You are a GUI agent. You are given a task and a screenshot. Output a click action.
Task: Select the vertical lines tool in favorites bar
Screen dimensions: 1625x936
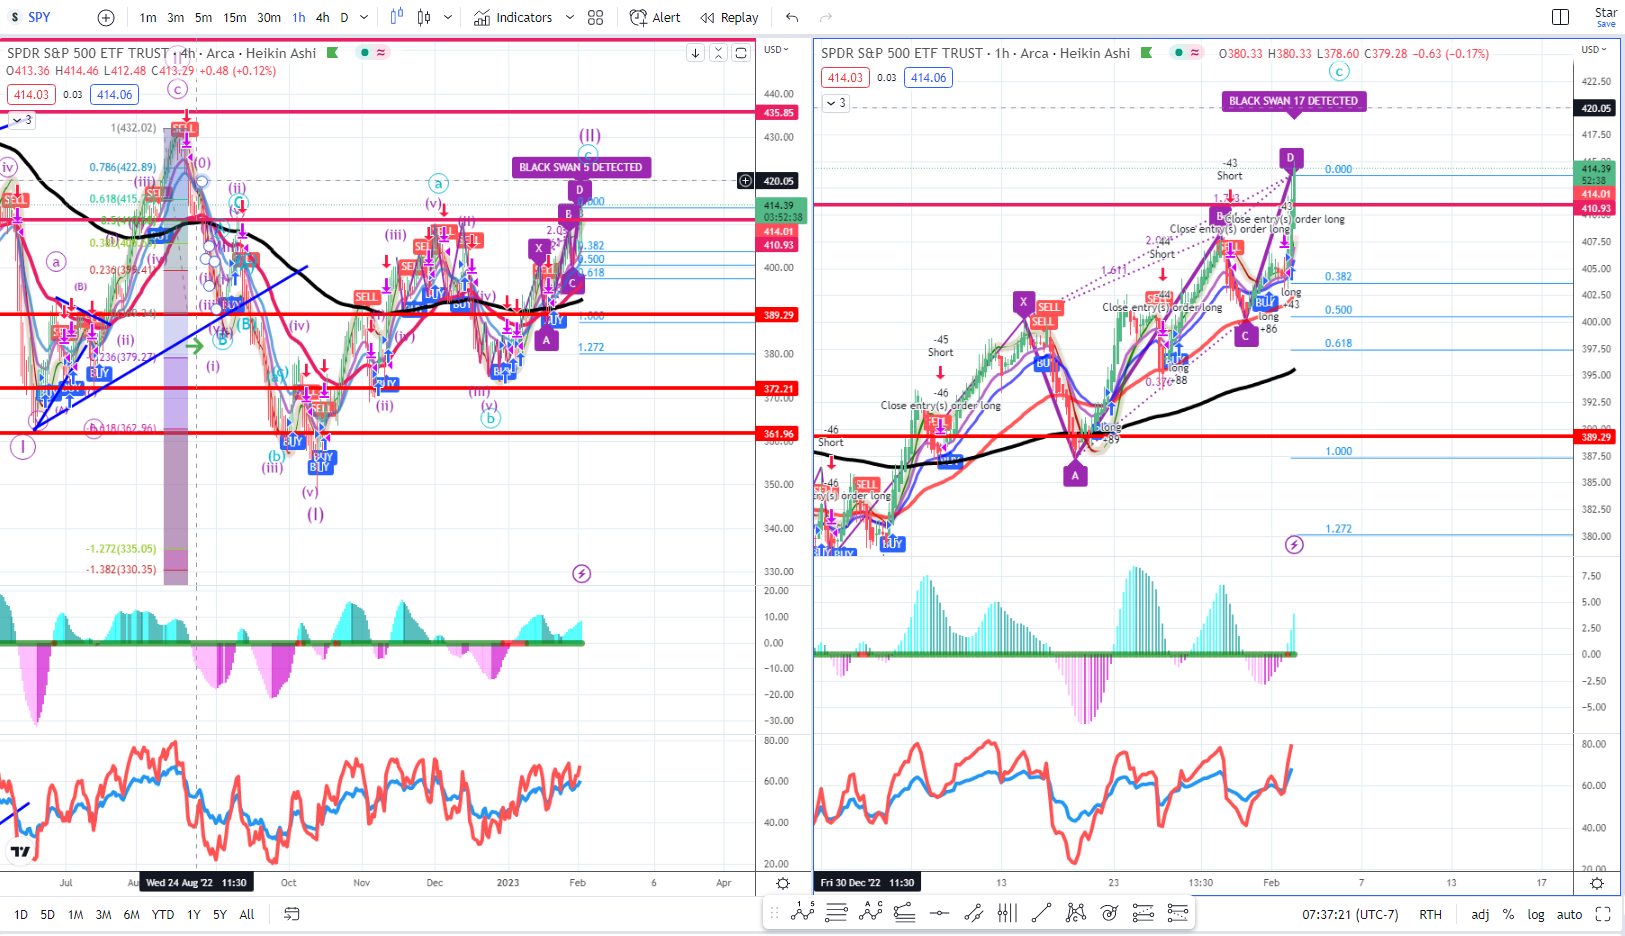pos(1007,912)
